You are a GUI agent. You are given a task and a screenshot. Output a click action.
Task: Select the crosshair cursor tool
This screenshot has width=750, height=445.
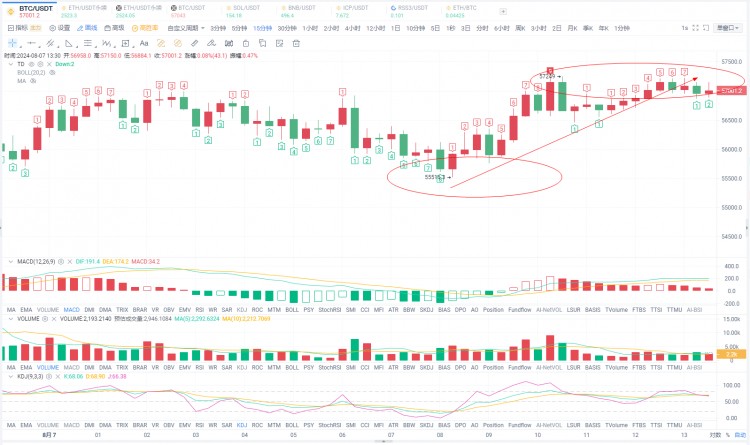[x=12, y=44]
